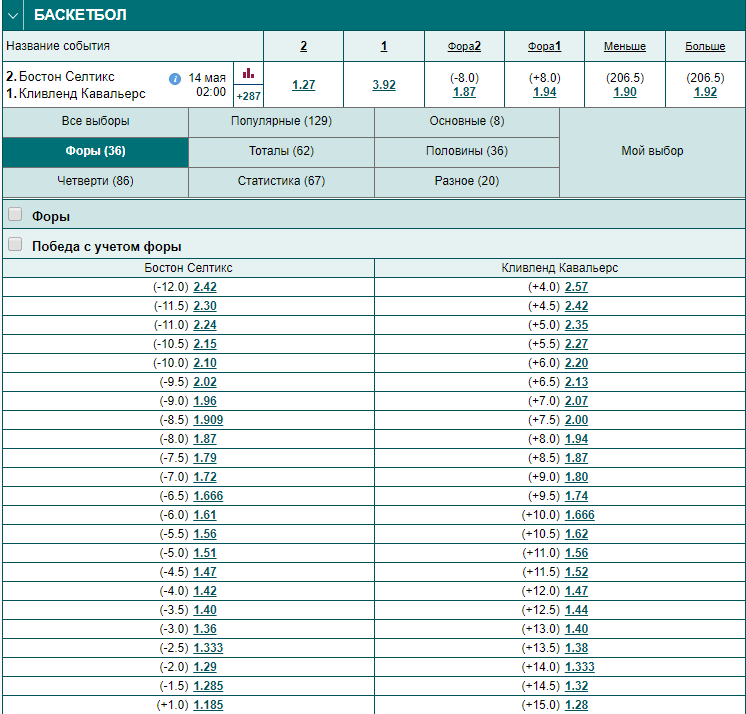Sort by column header 1
This screenshot has height=714, width=746.
pos(384,46)
